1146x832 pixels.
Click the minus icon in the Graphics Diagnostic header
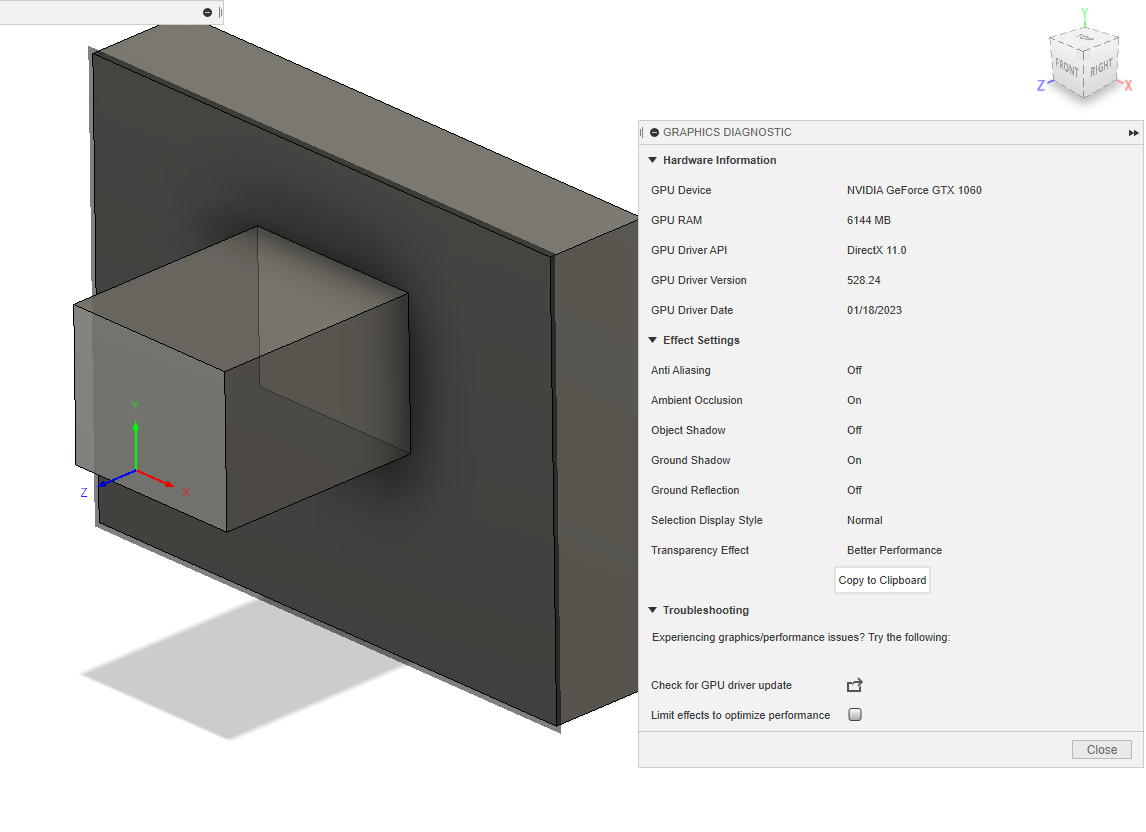(654, 132)
